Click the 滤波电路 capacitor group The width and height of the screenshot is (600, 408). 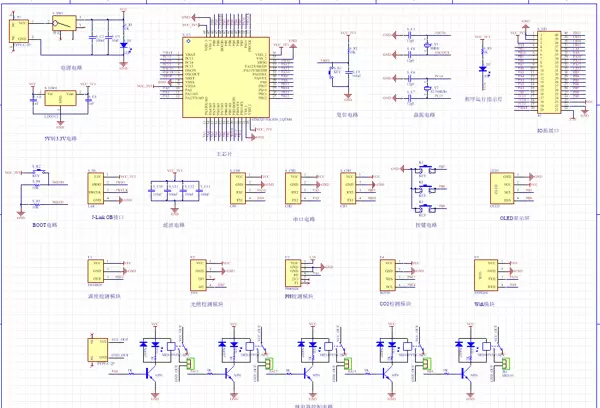(x=173, y=190)
